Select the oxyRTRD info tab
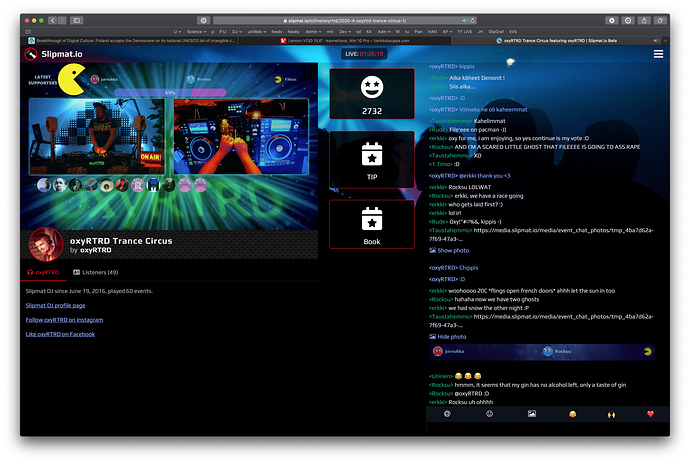 (43, 272)
